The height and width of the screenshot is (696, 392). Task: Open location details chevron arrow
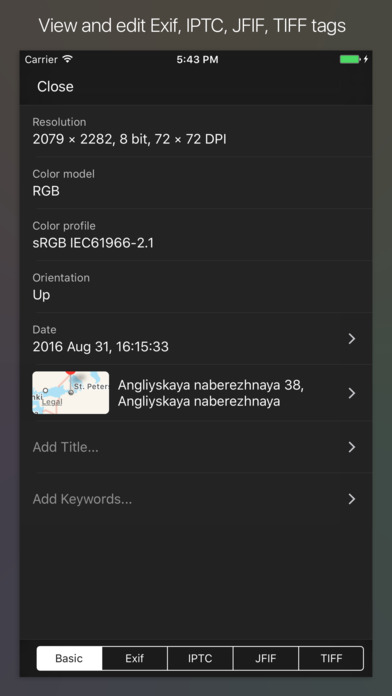(352, 393)
